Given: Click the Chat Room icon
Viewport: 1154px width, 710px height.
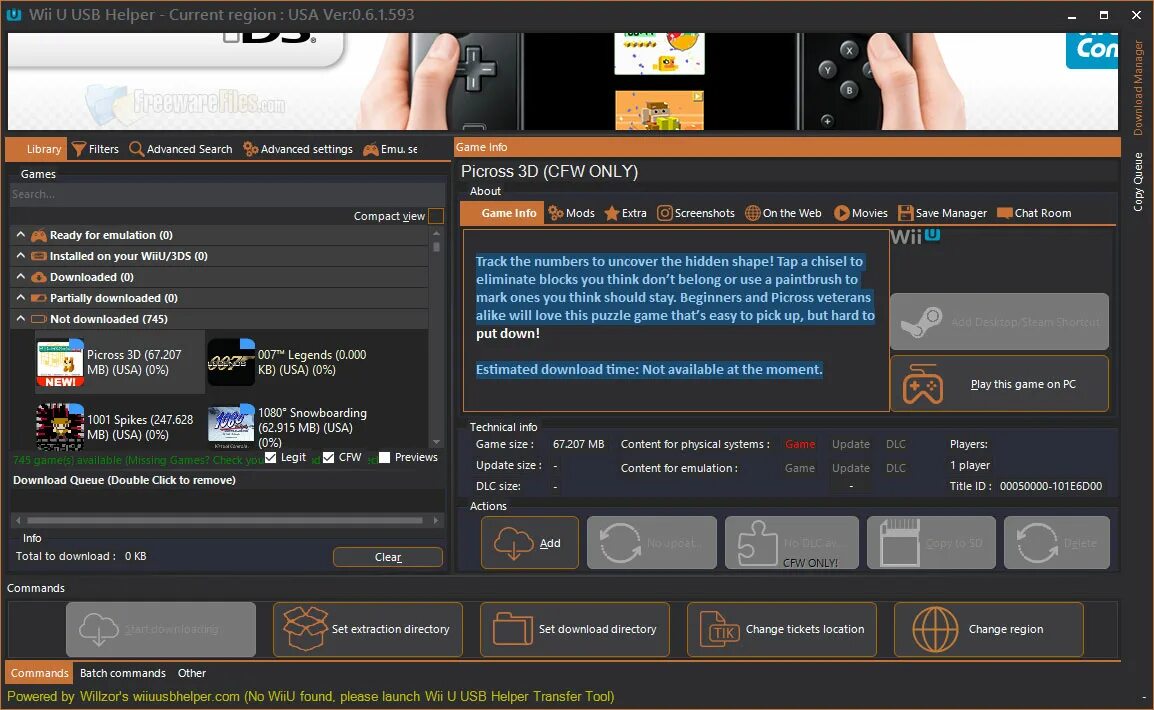Looking at the screenshot, I should [1005, 213].
